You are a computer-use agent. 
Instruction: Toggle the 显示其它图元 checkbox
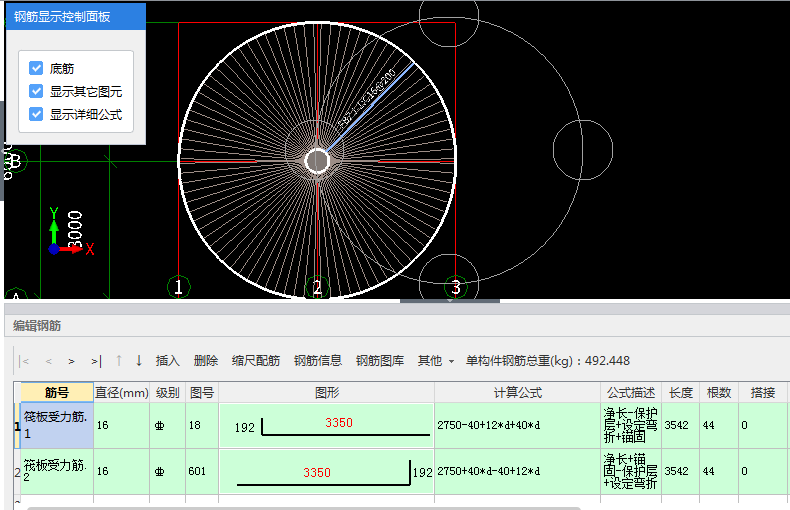[x=36, y=91]
